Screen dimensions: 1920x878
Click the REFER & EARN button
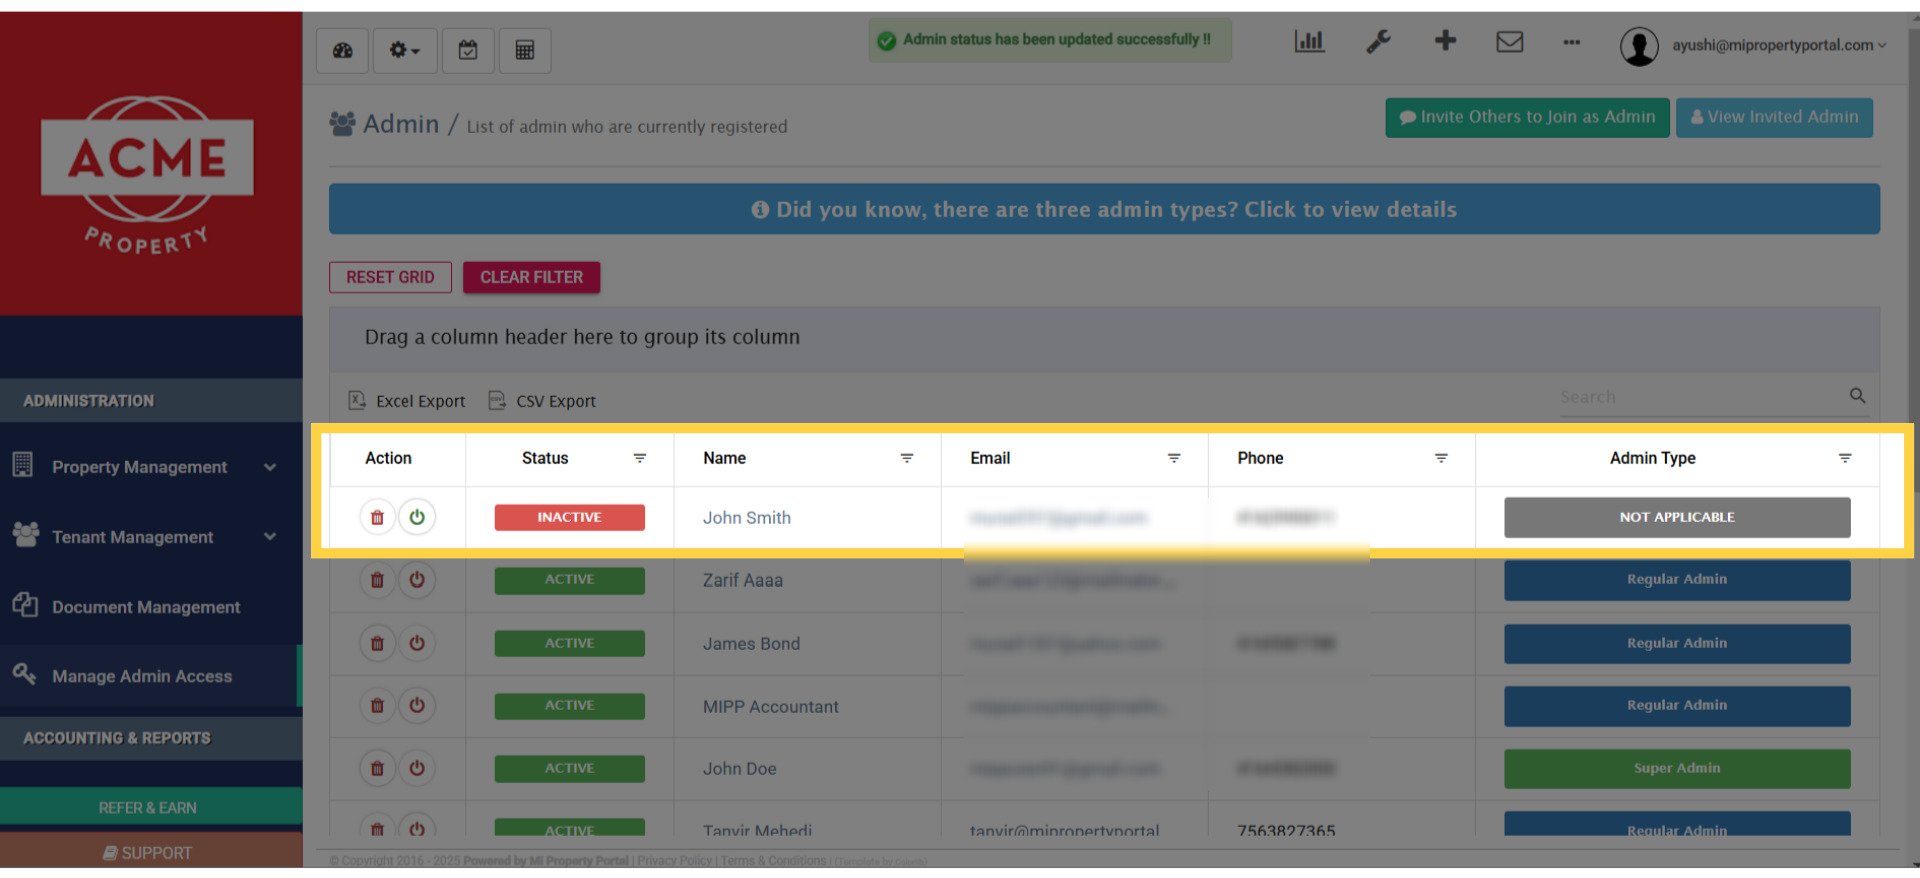pyautogui.click(x=150, y=807)
